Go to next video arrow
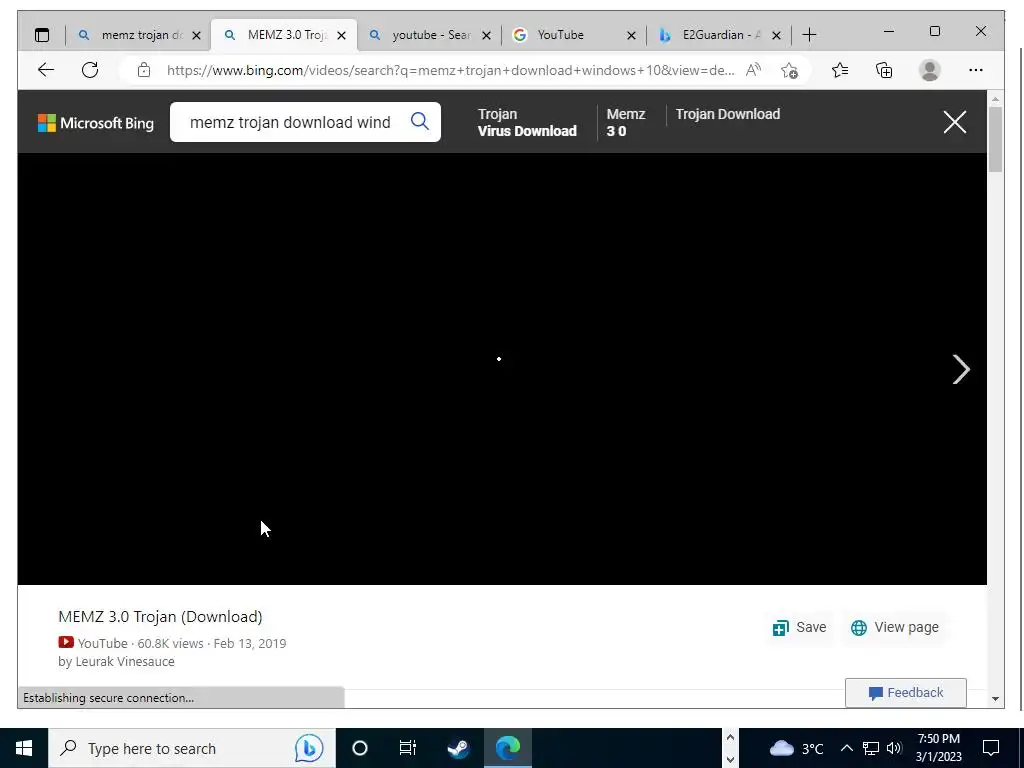This screenshot has height=768, width=1024. coord(961,370)
